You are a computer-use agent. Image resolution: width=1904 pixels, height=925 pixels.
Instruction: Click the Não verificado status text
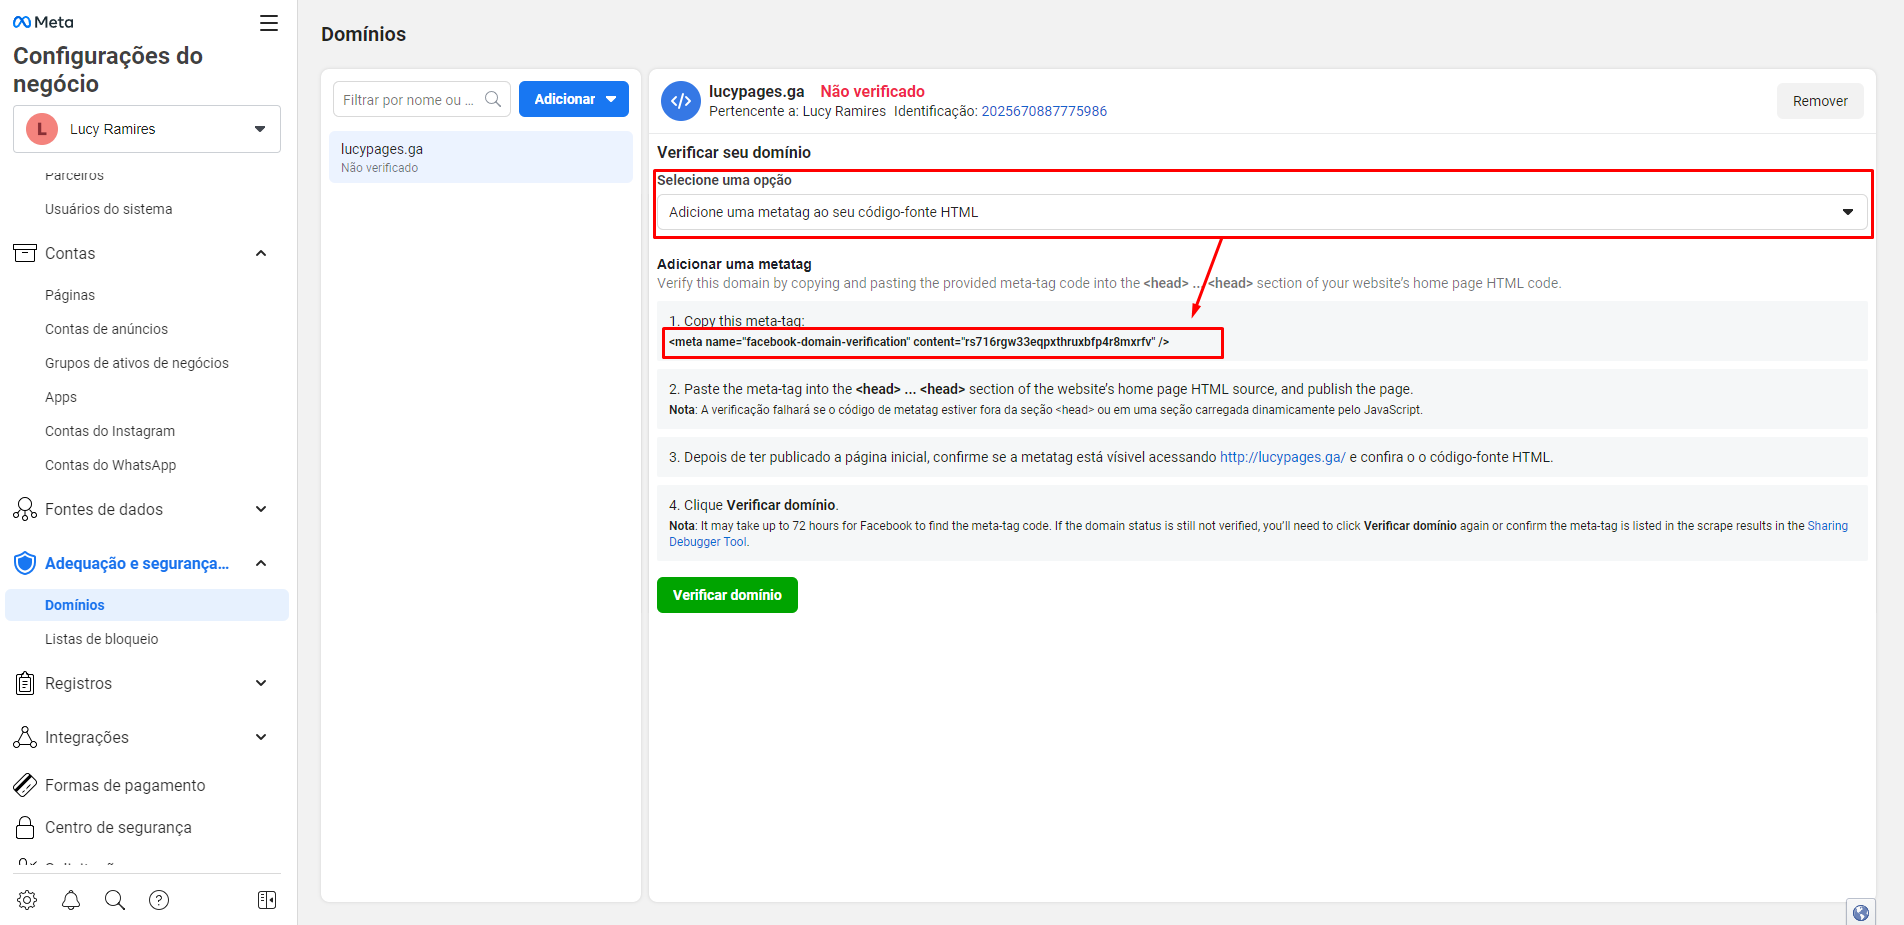(872, 91)
